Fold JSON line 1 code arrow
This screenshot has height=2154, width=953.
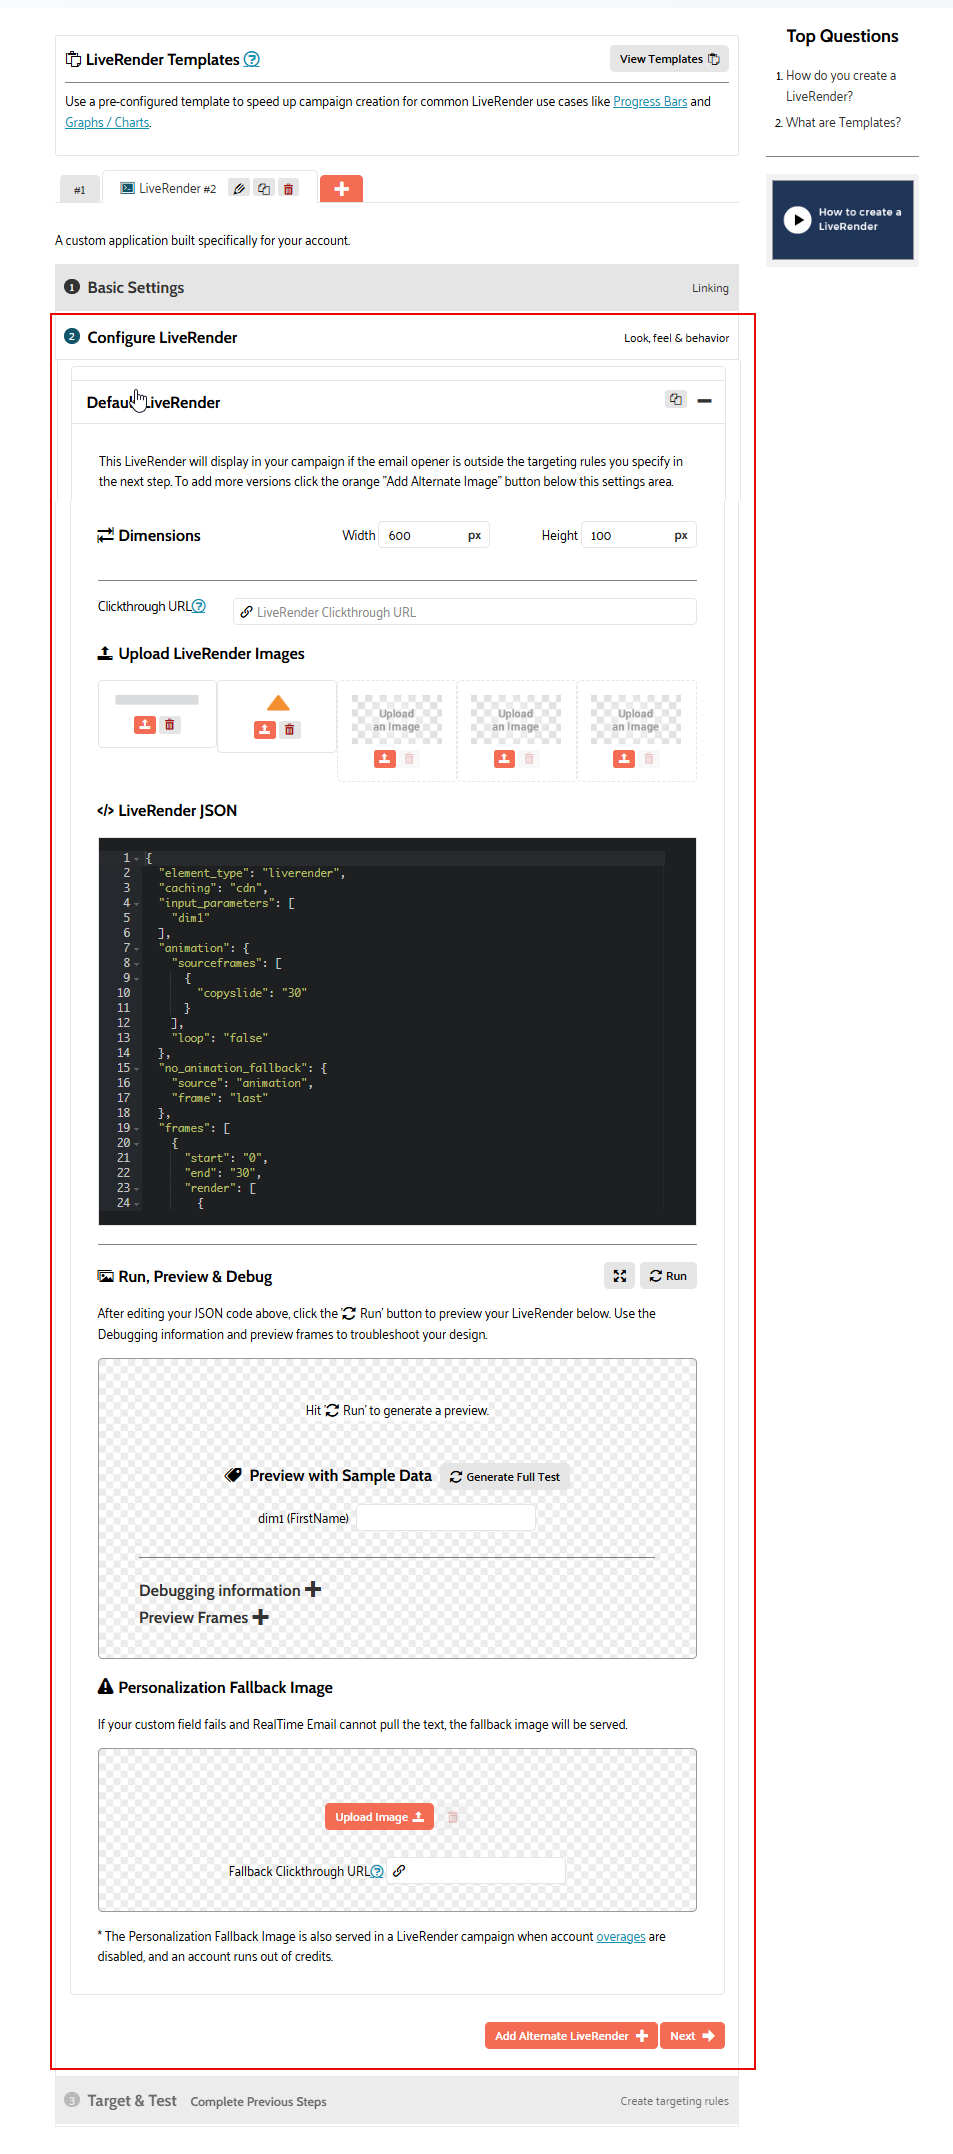[x=137, y=859]
